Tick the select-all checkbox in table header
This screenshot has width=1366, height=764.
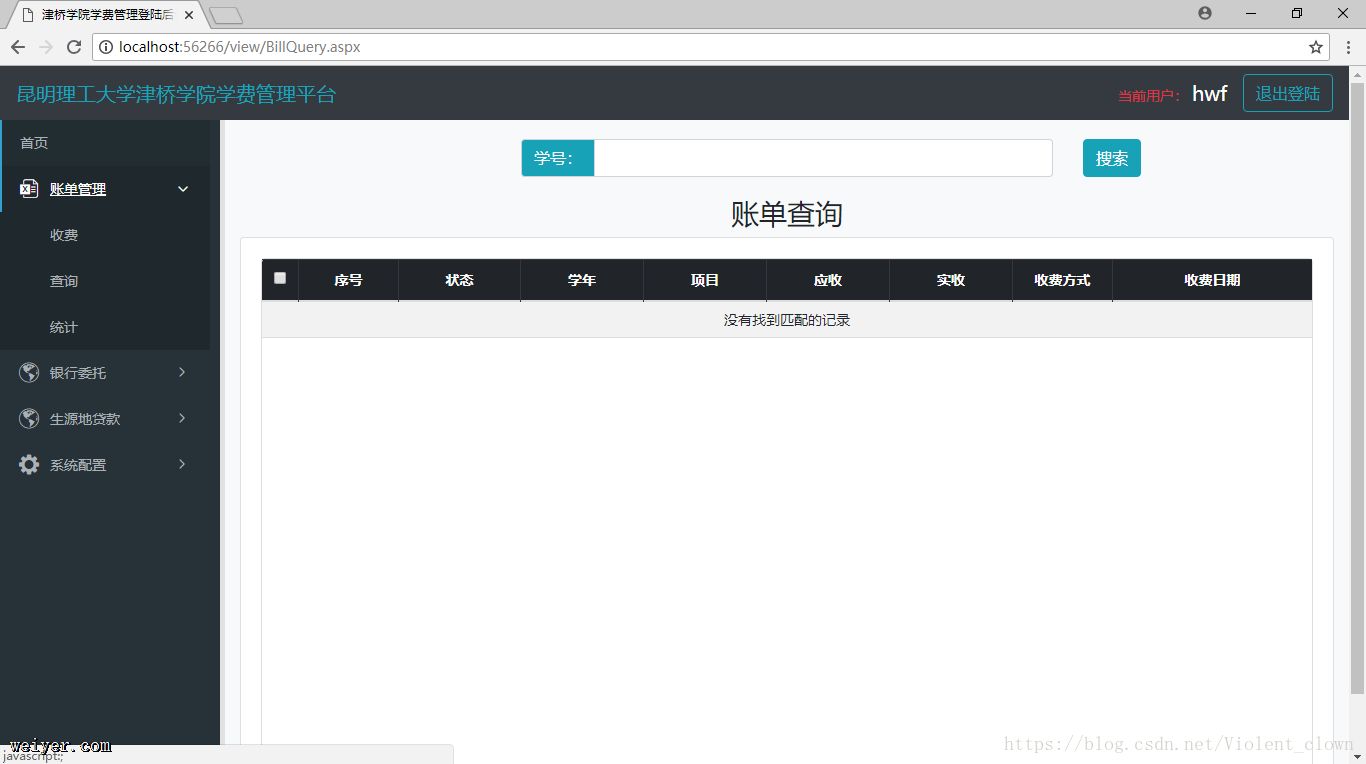280,278
